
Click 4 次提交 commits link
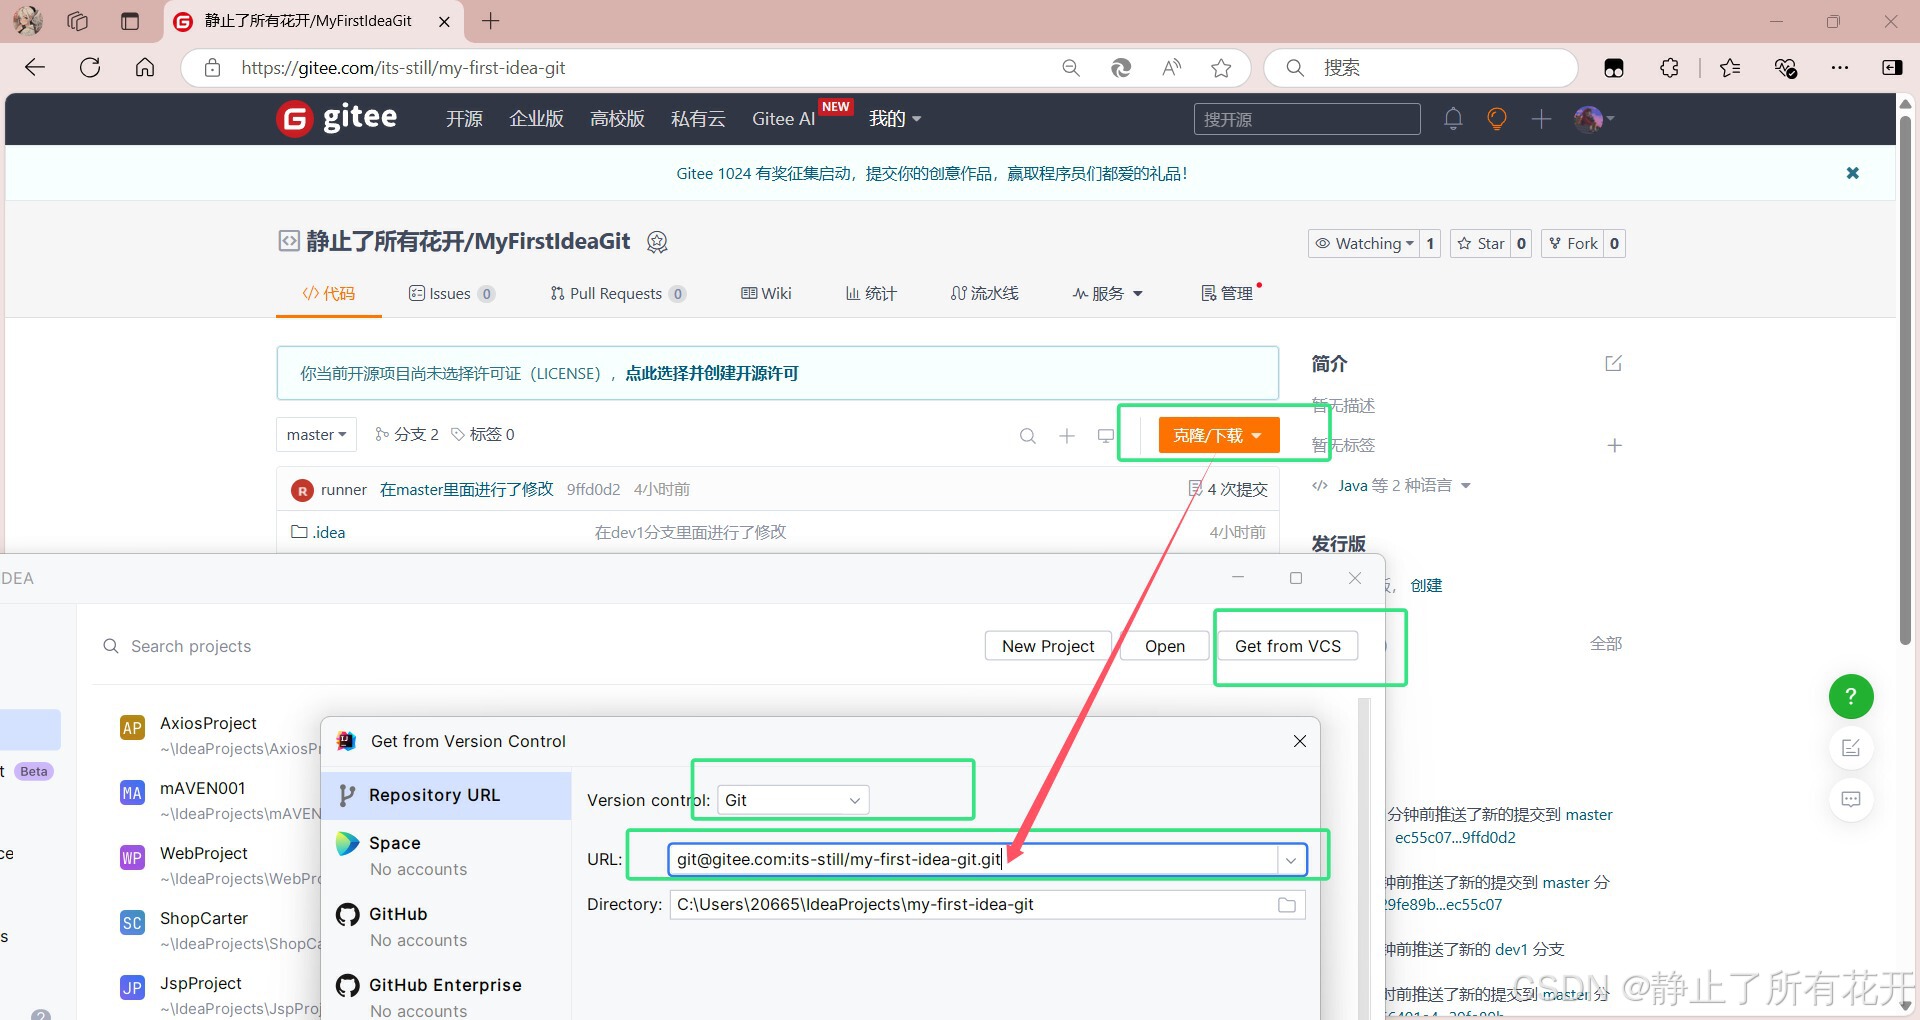(x=1228, y=489)
